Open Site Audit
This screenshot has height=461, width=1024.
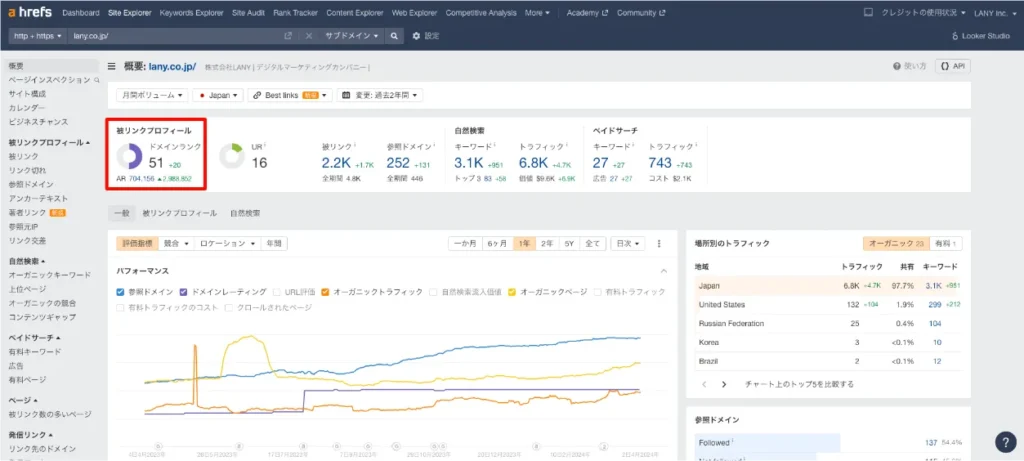(x=248, y=12)
